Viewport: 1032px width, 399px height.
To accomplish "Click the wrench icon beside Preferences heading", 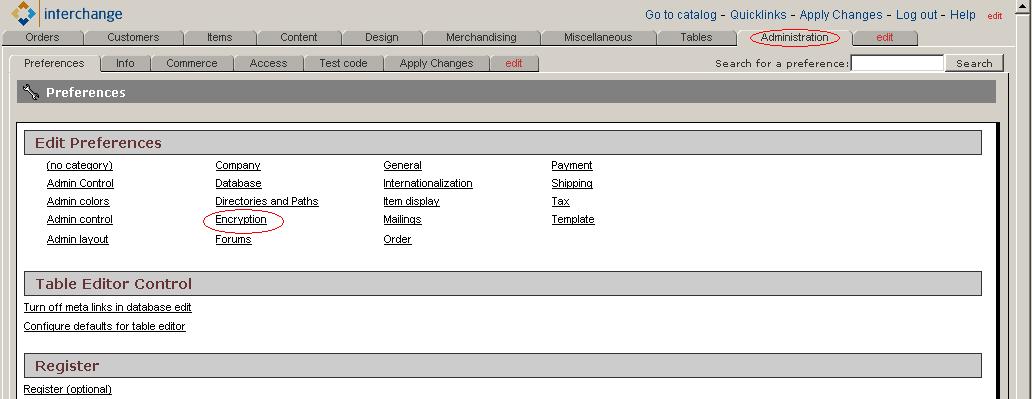I will [30, 92].
